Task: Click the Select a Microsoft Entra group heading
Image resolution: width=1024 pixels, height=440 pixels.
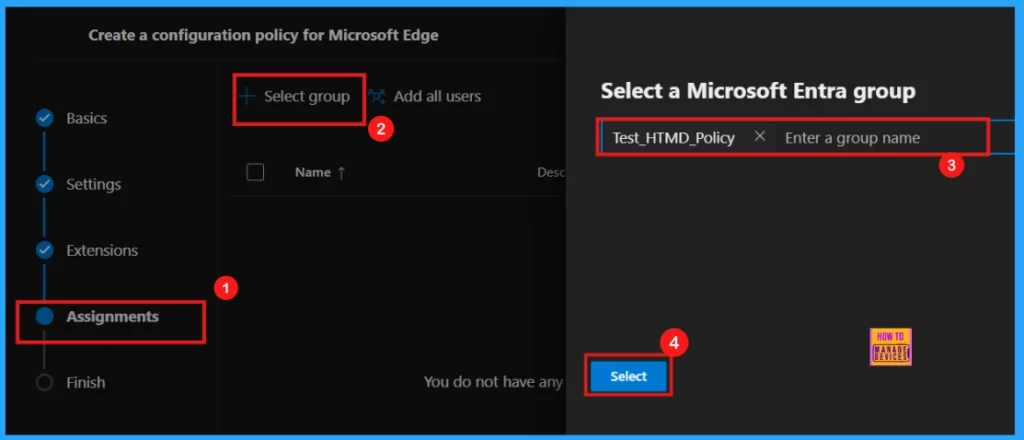Action: point(758,91)
